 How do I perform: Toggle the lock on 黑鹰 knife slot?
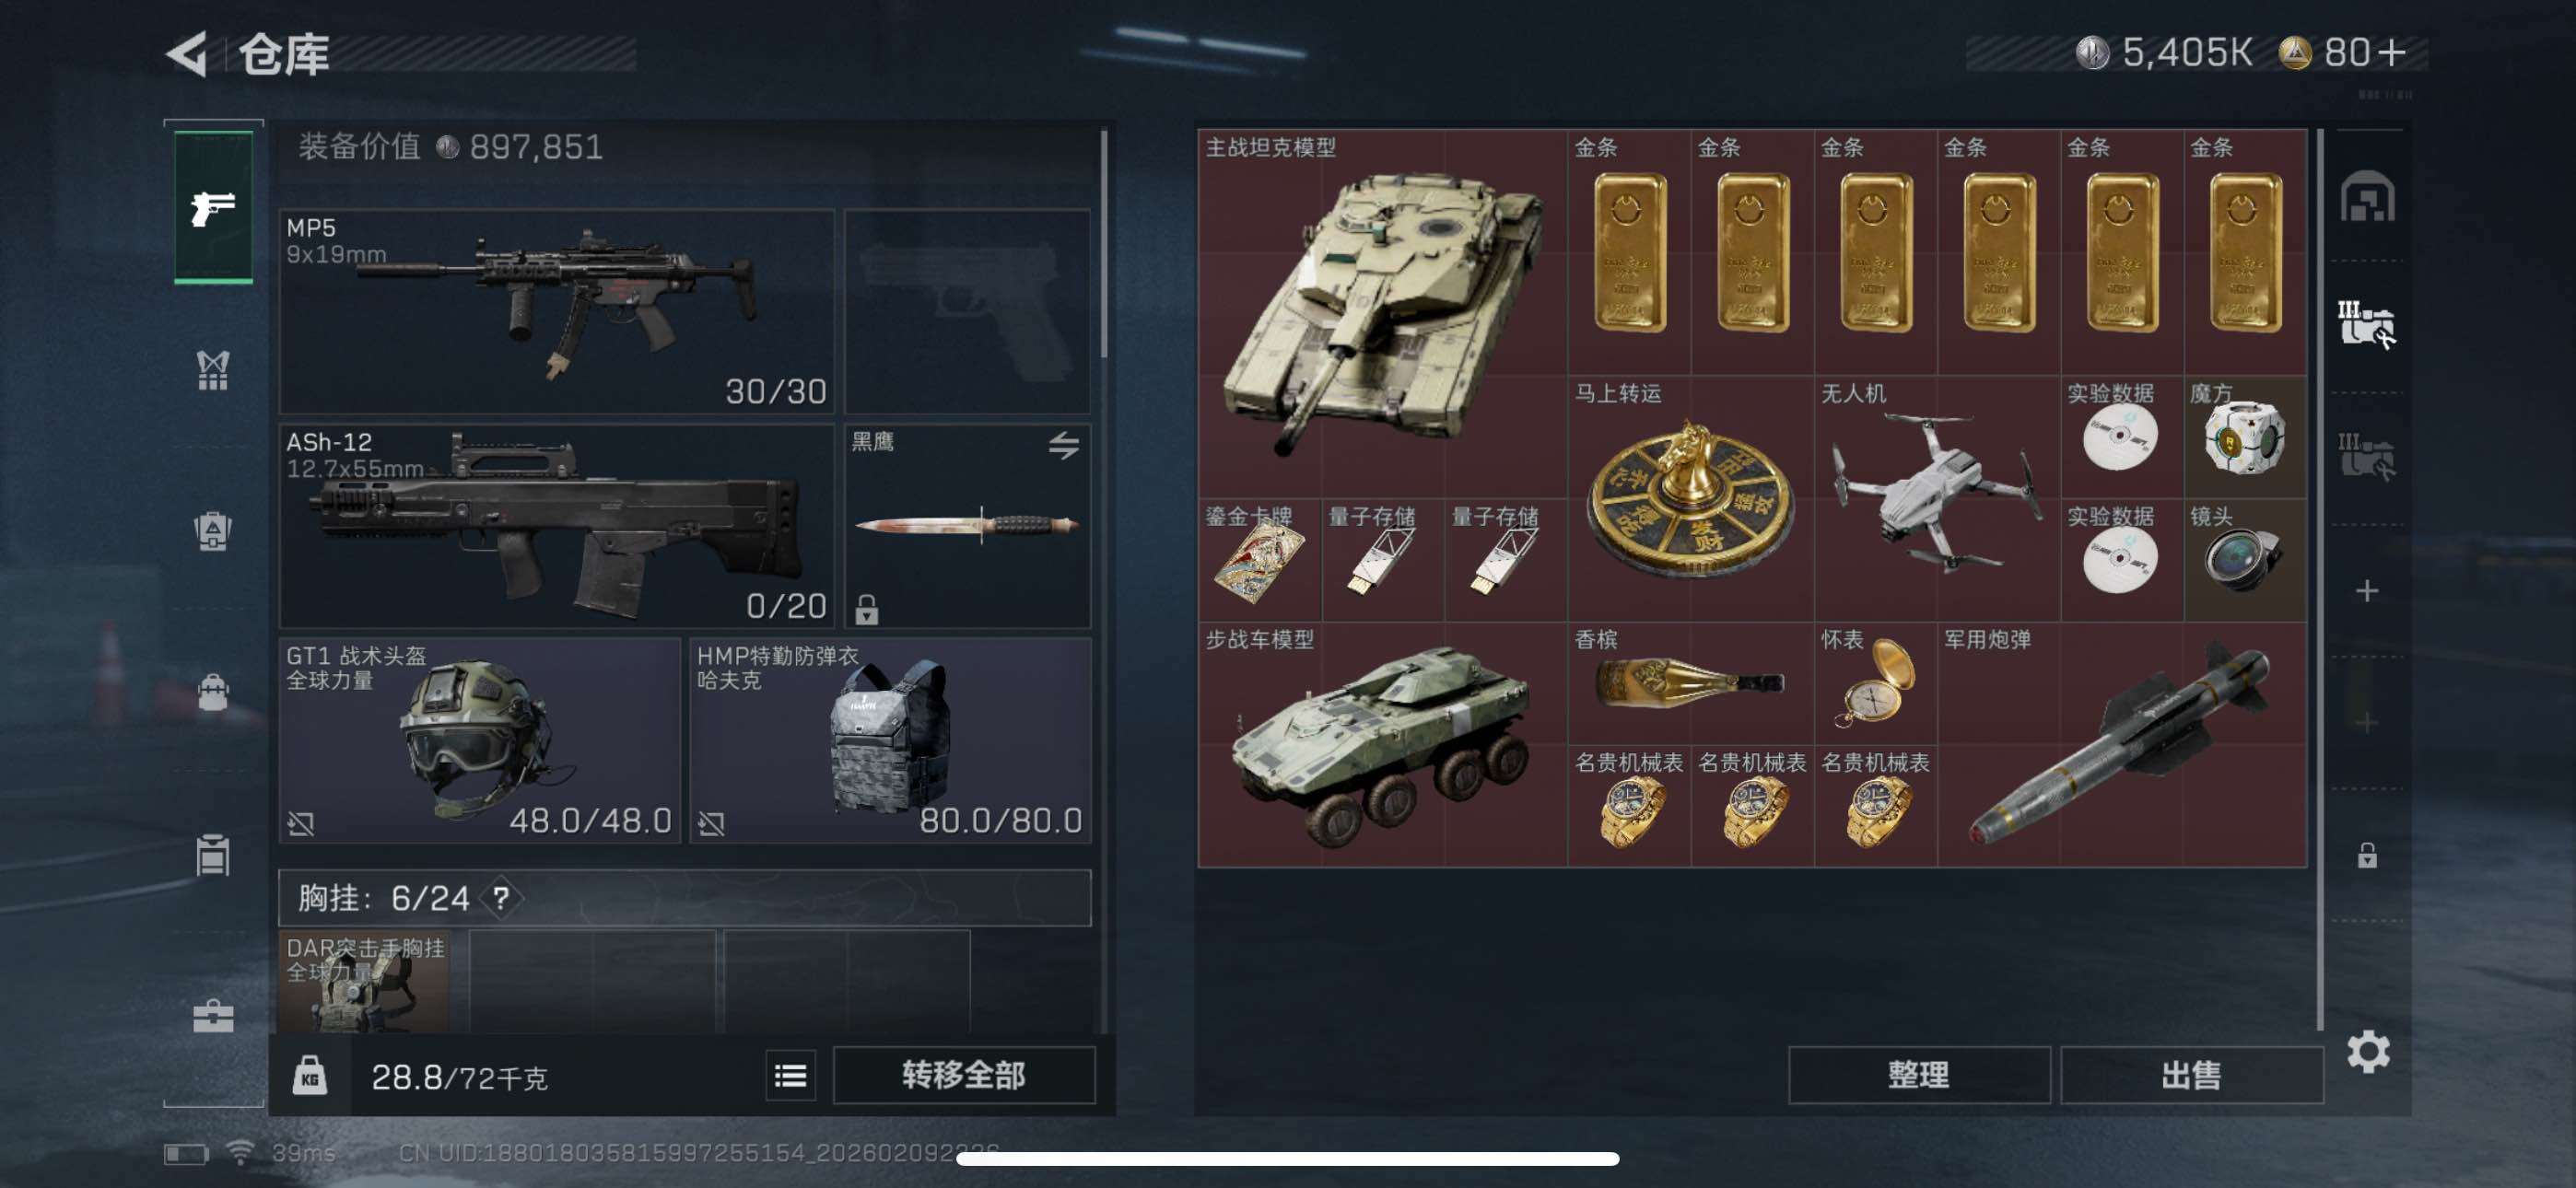pyautogui.click(x=866, y=609)
